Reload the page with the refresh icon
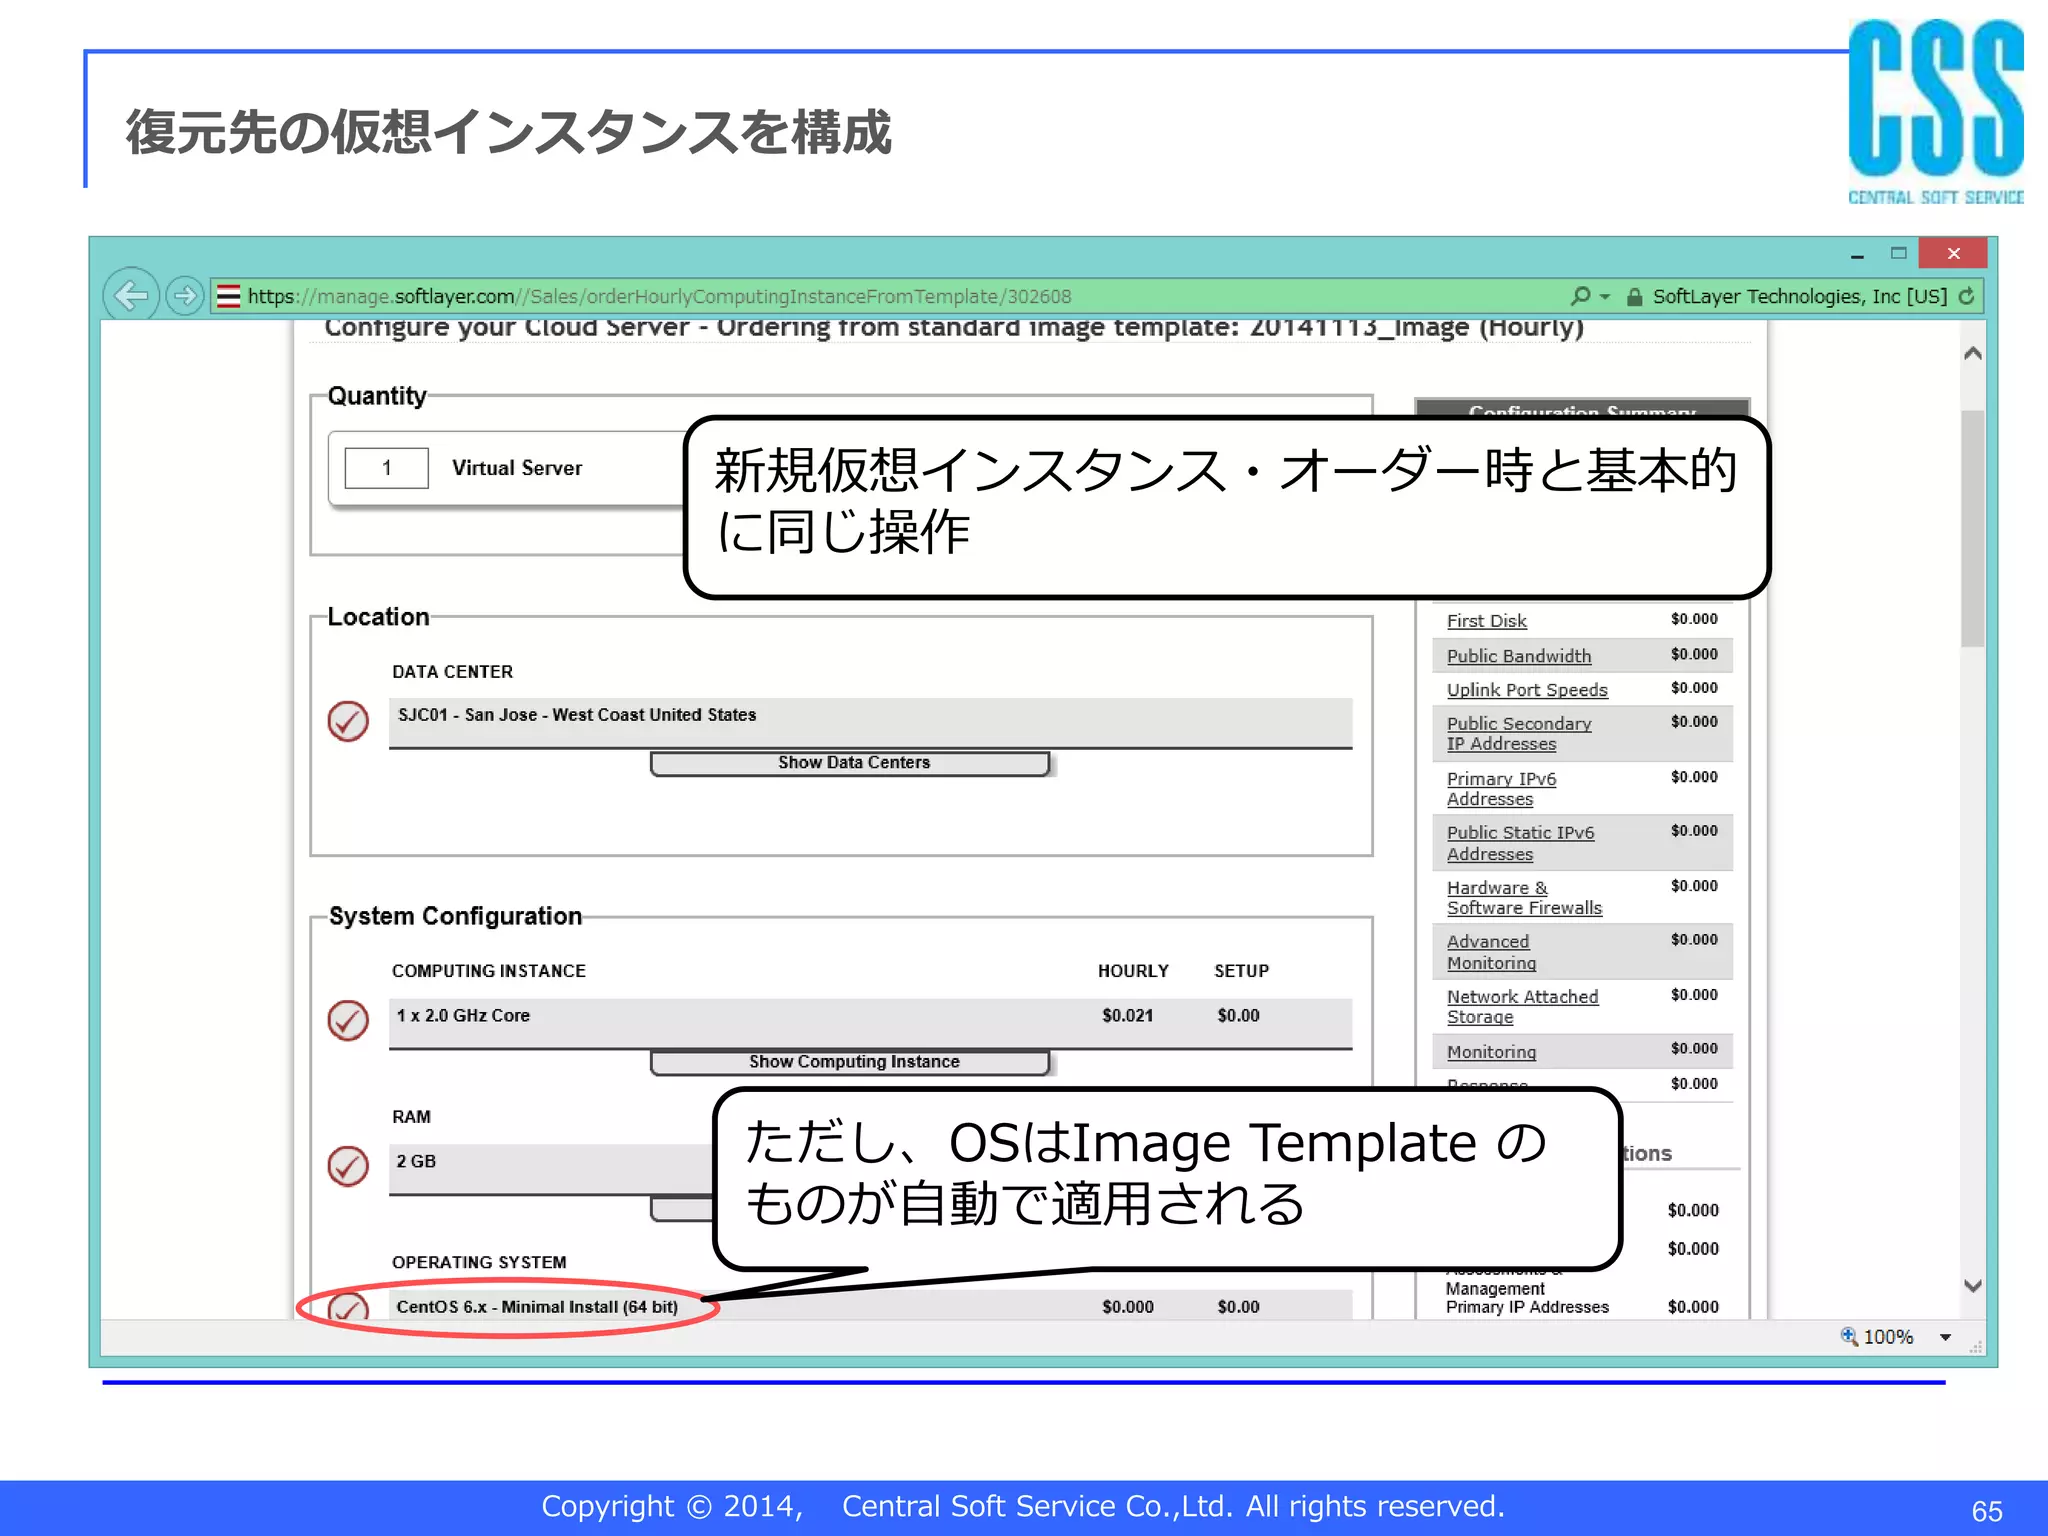 point(1966,296)
